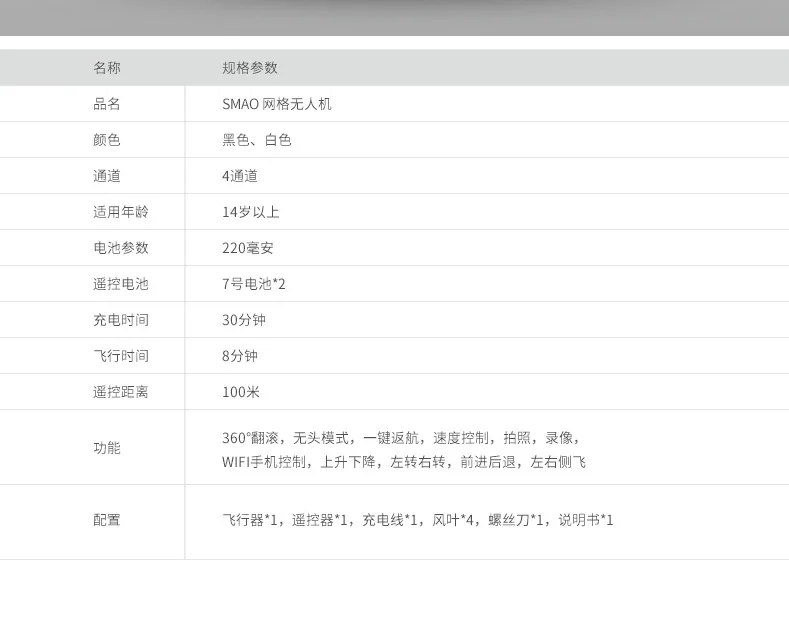The width and height of the screenshot is (789, 644).
Task: Click the 飞行时间 row label
Action: tap(121, 356)
